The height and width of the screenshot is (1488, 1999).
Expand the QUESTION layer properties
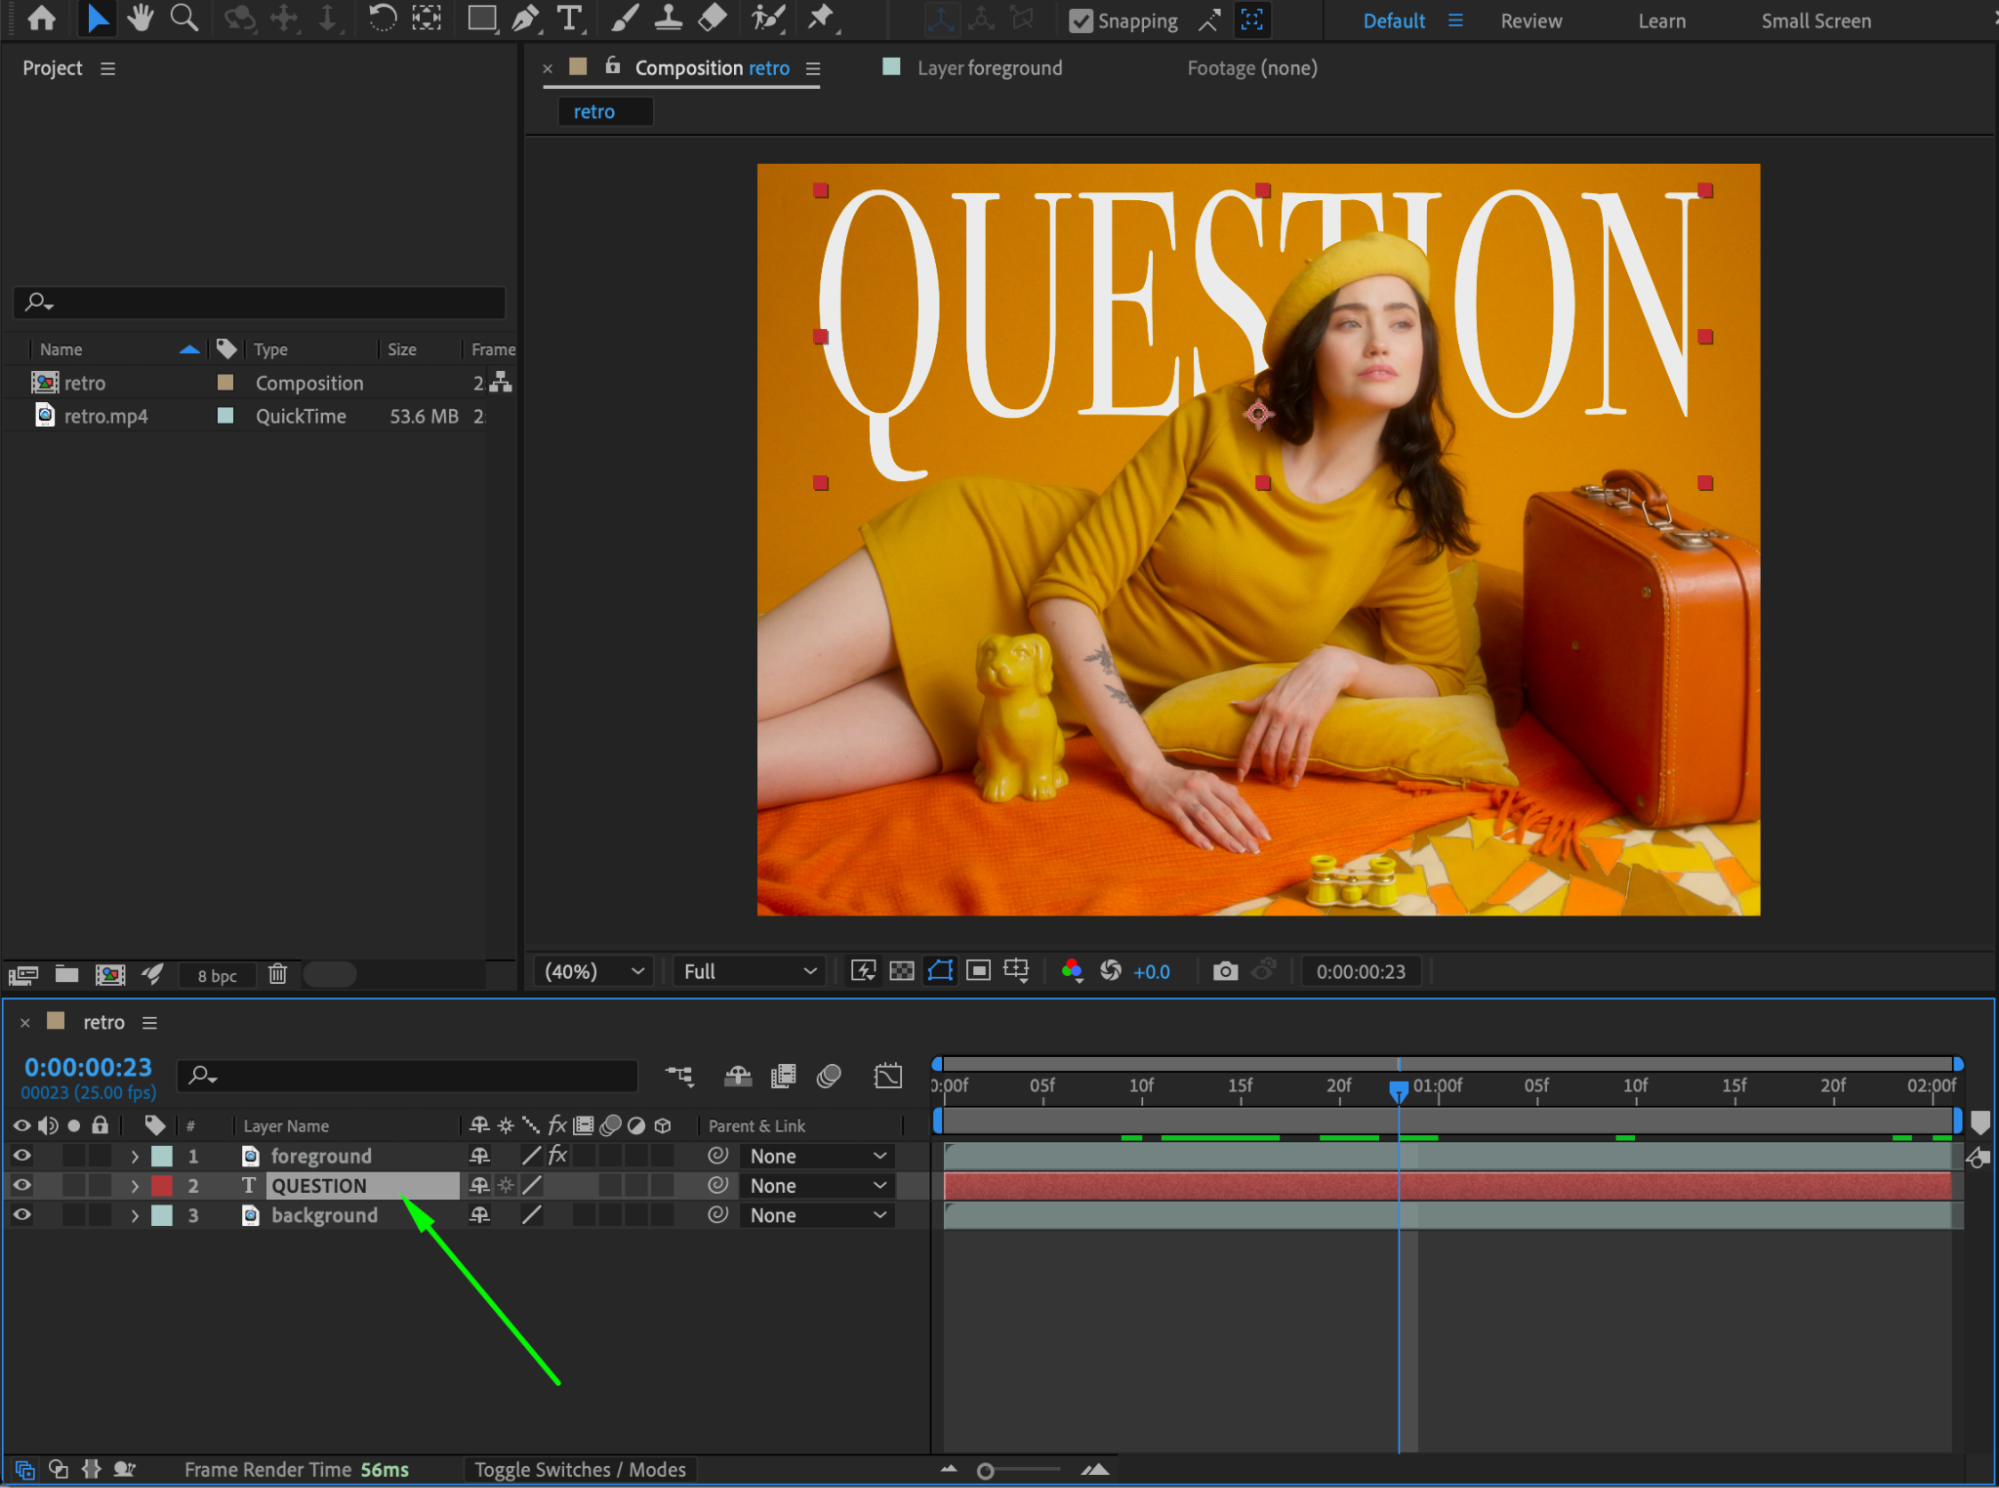(135, 1186)
